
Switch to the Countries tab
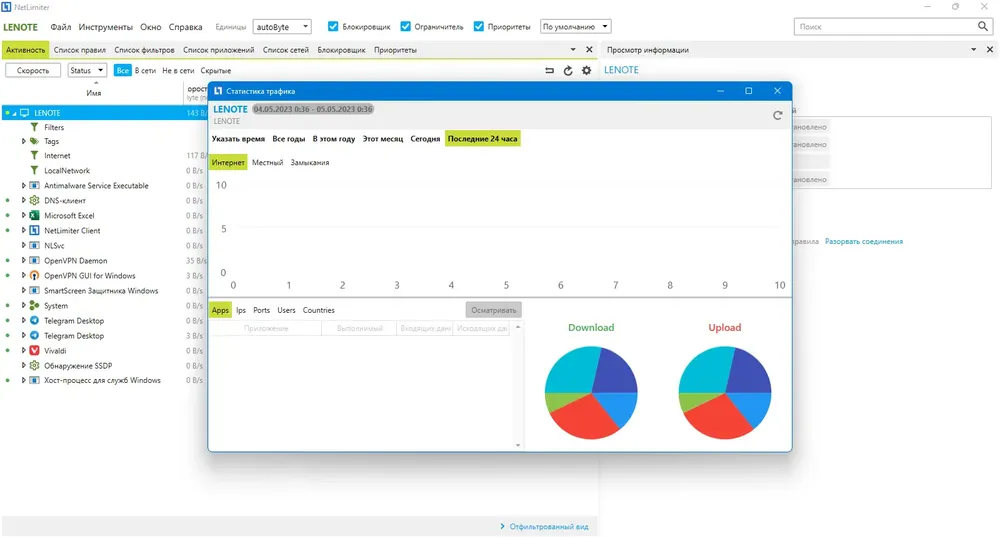pyautogui.click(x=318, y=310)
